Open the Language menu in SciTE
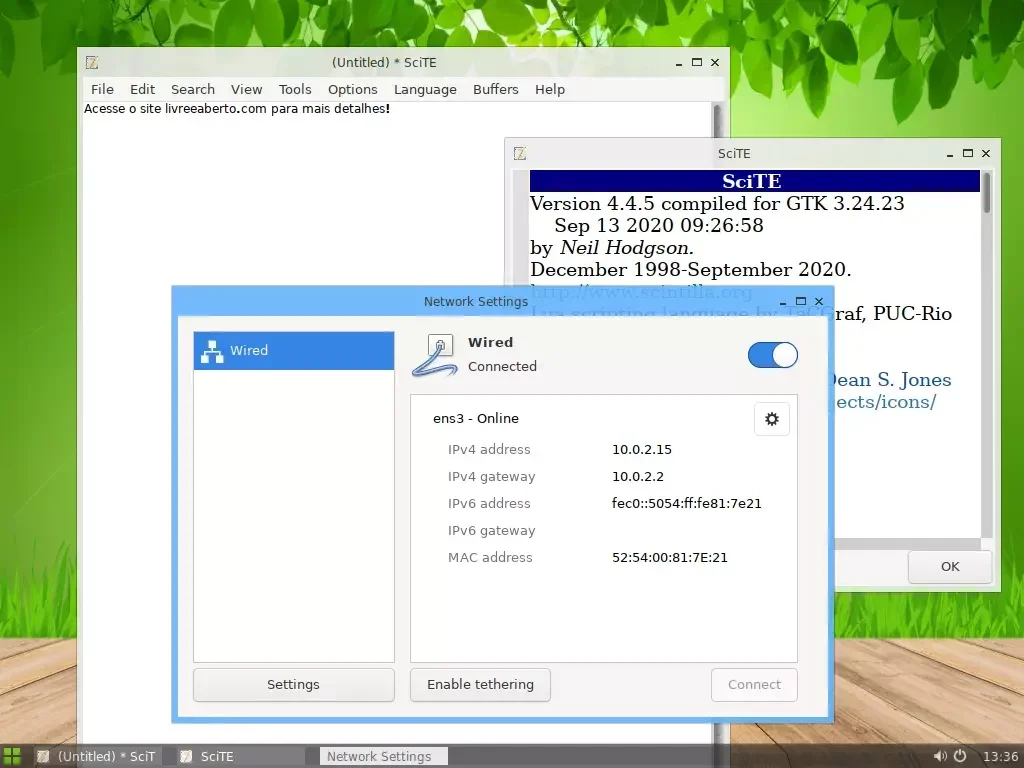 [425, 89]
